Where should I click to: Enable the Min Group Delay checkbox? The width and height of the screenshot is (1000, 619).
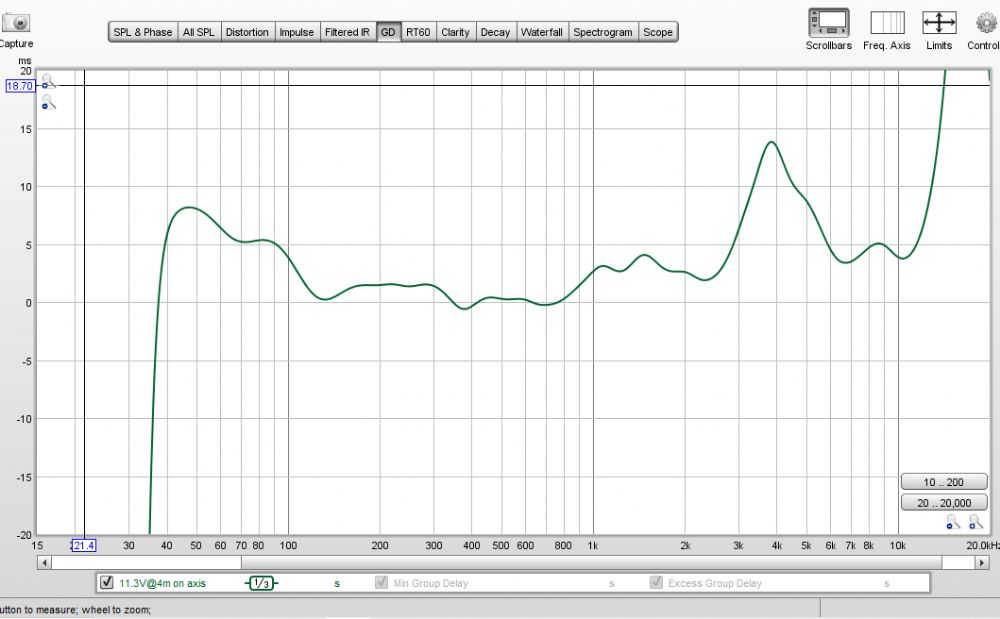coord(381,583)
